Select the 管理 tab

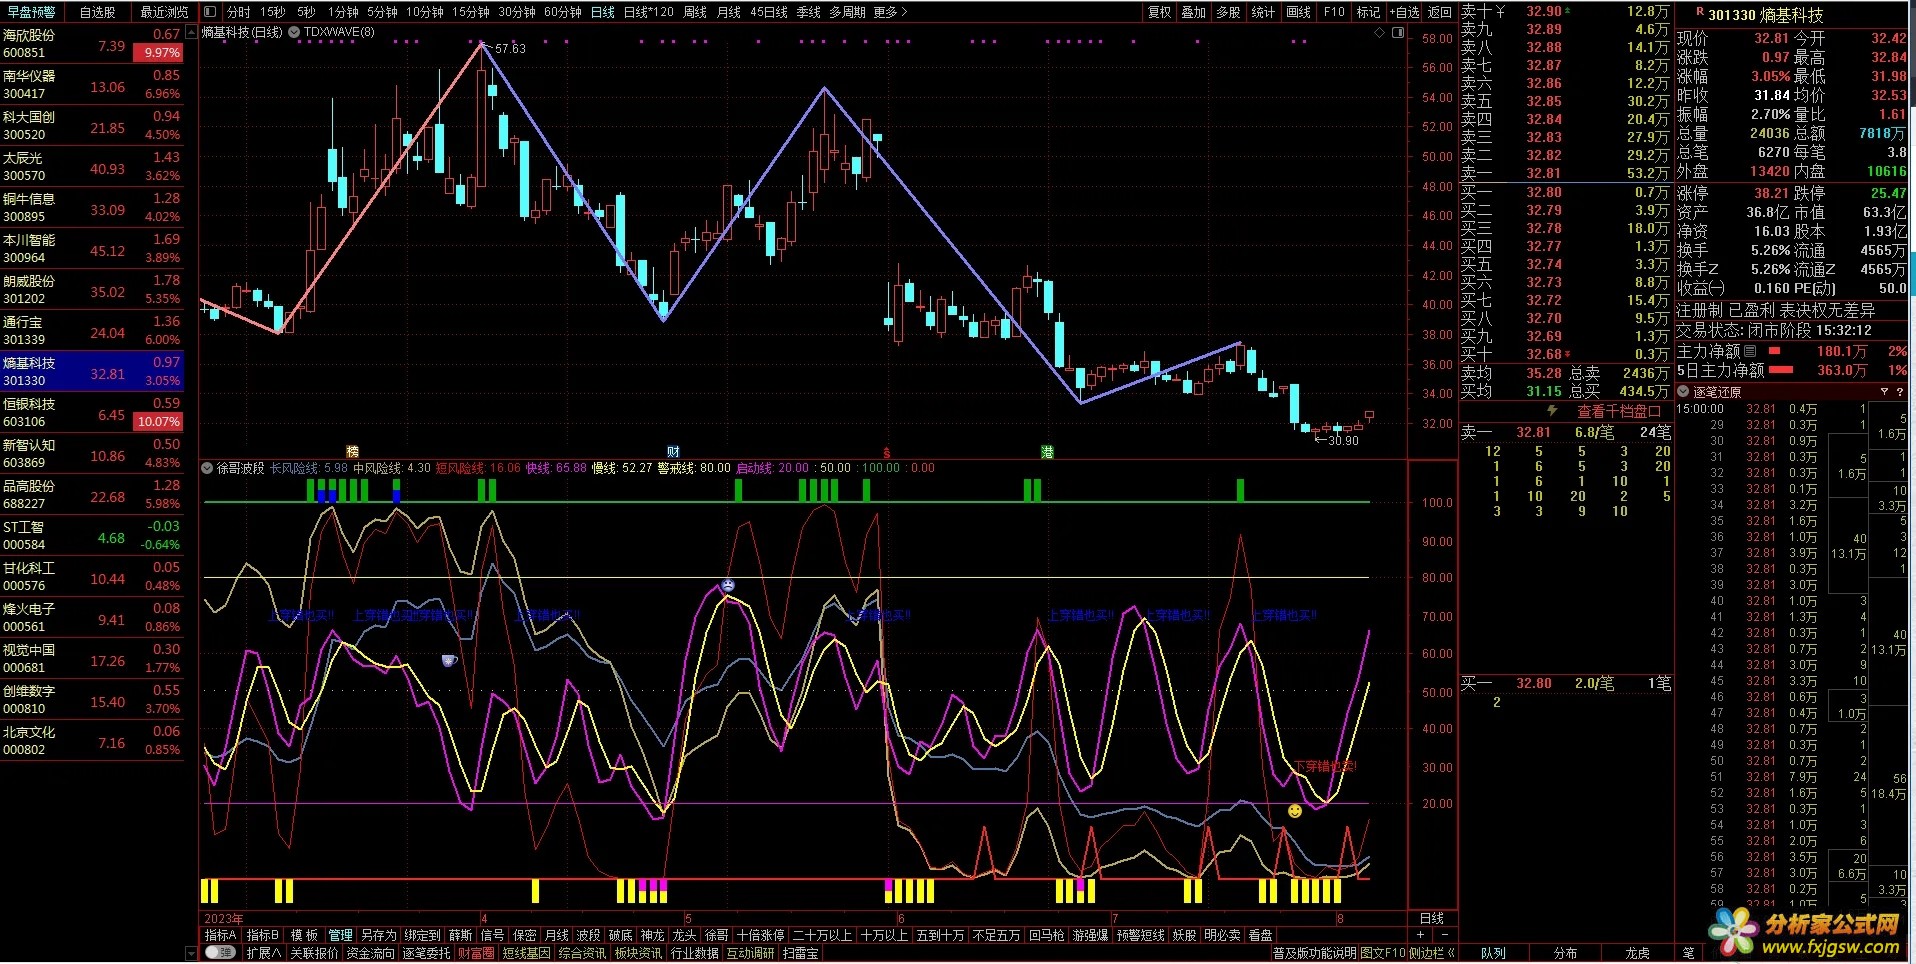click(340, 935)
